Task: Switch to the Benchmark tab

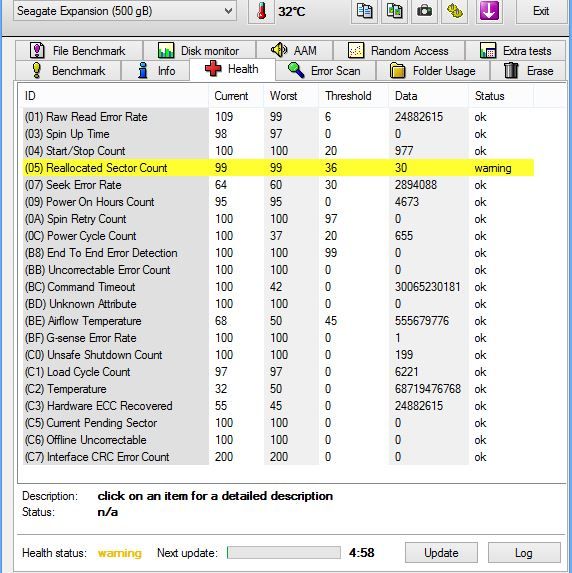Action: coord(68,71)
